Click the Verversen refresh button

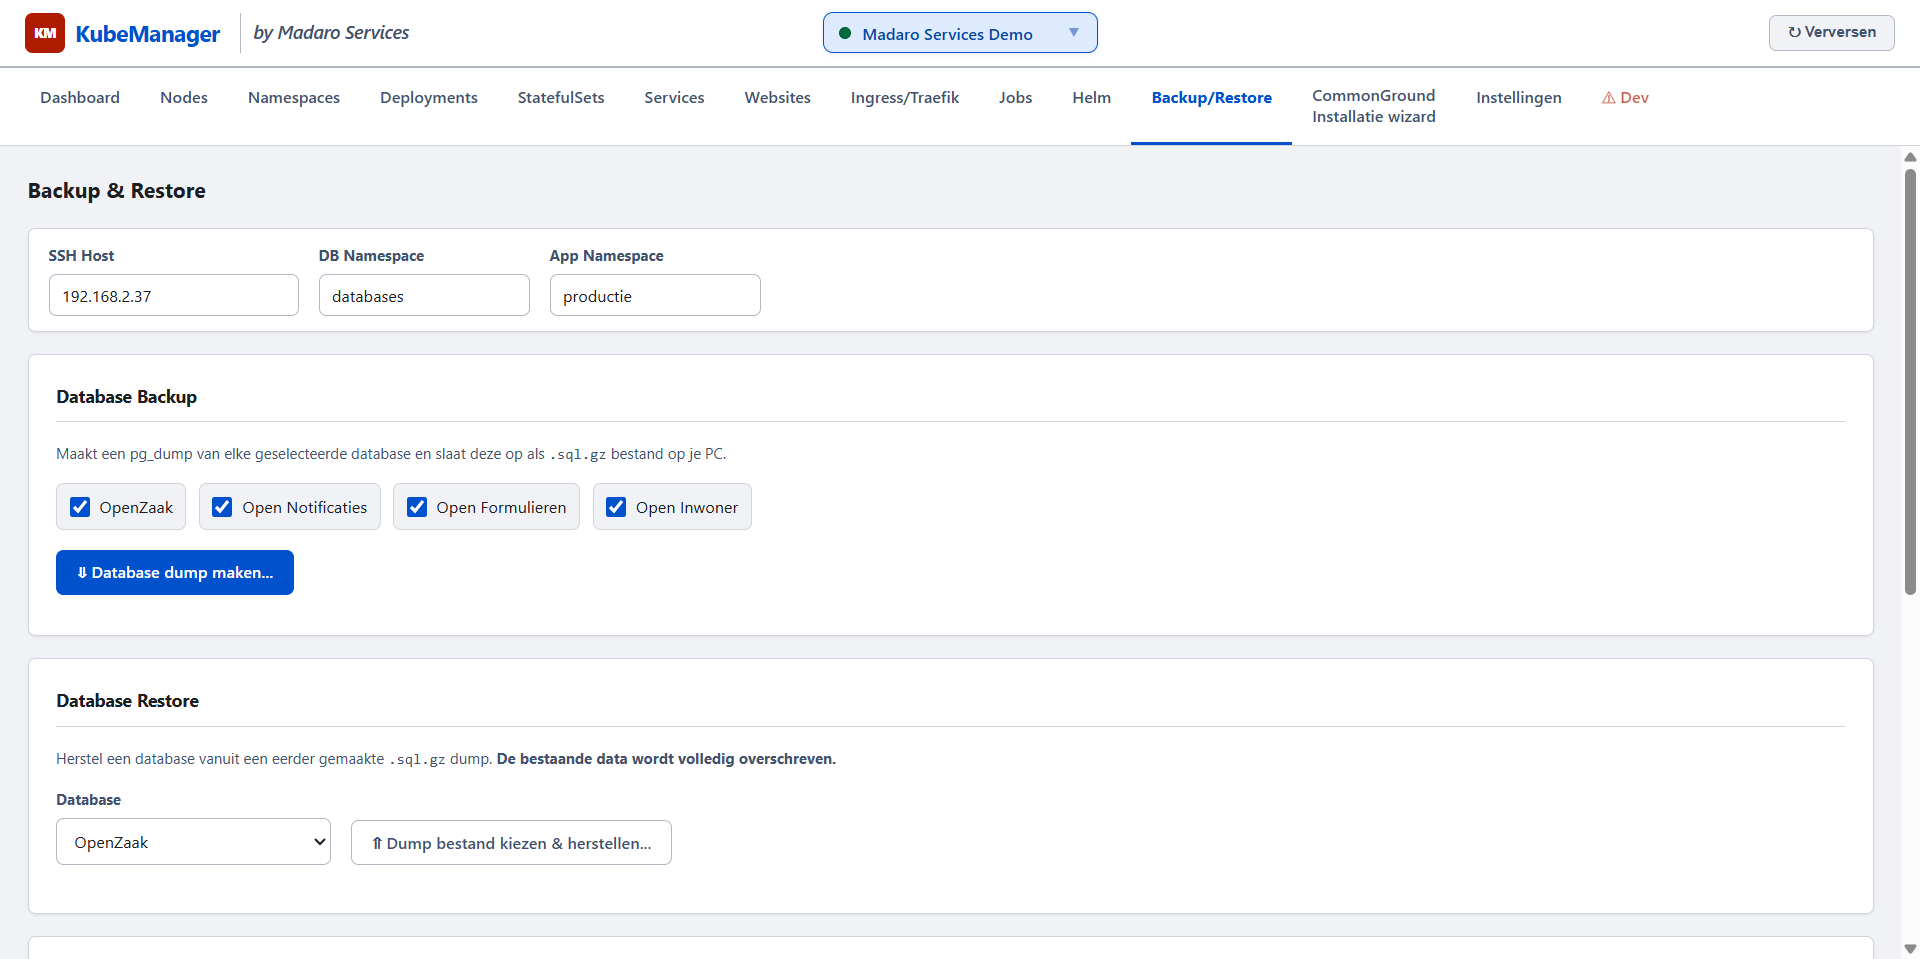(1831, 32)
